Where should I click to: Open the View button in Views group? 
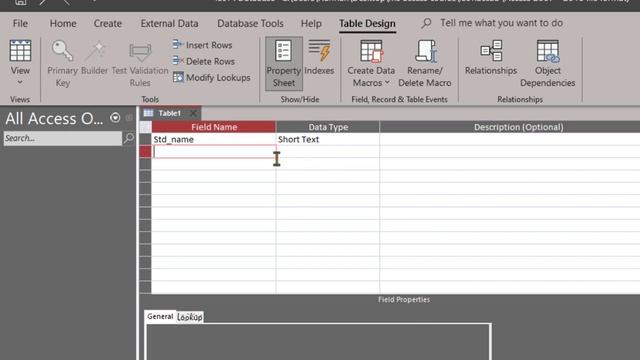pyautogui.click(x=20, y=57)
